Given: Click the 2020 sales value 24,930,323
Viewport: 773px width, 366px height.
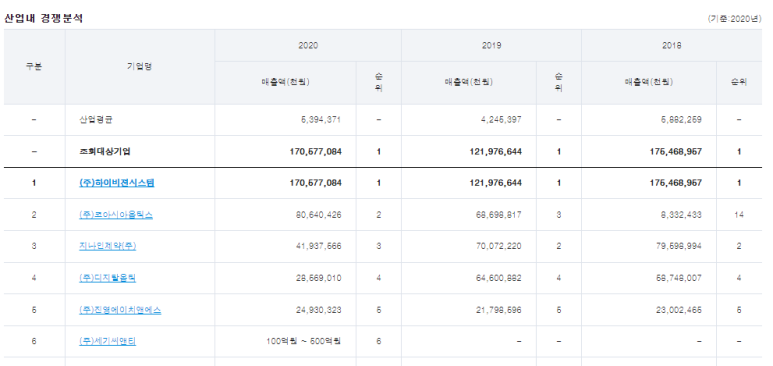Looking at the screenshot, I should click(318, 310).
